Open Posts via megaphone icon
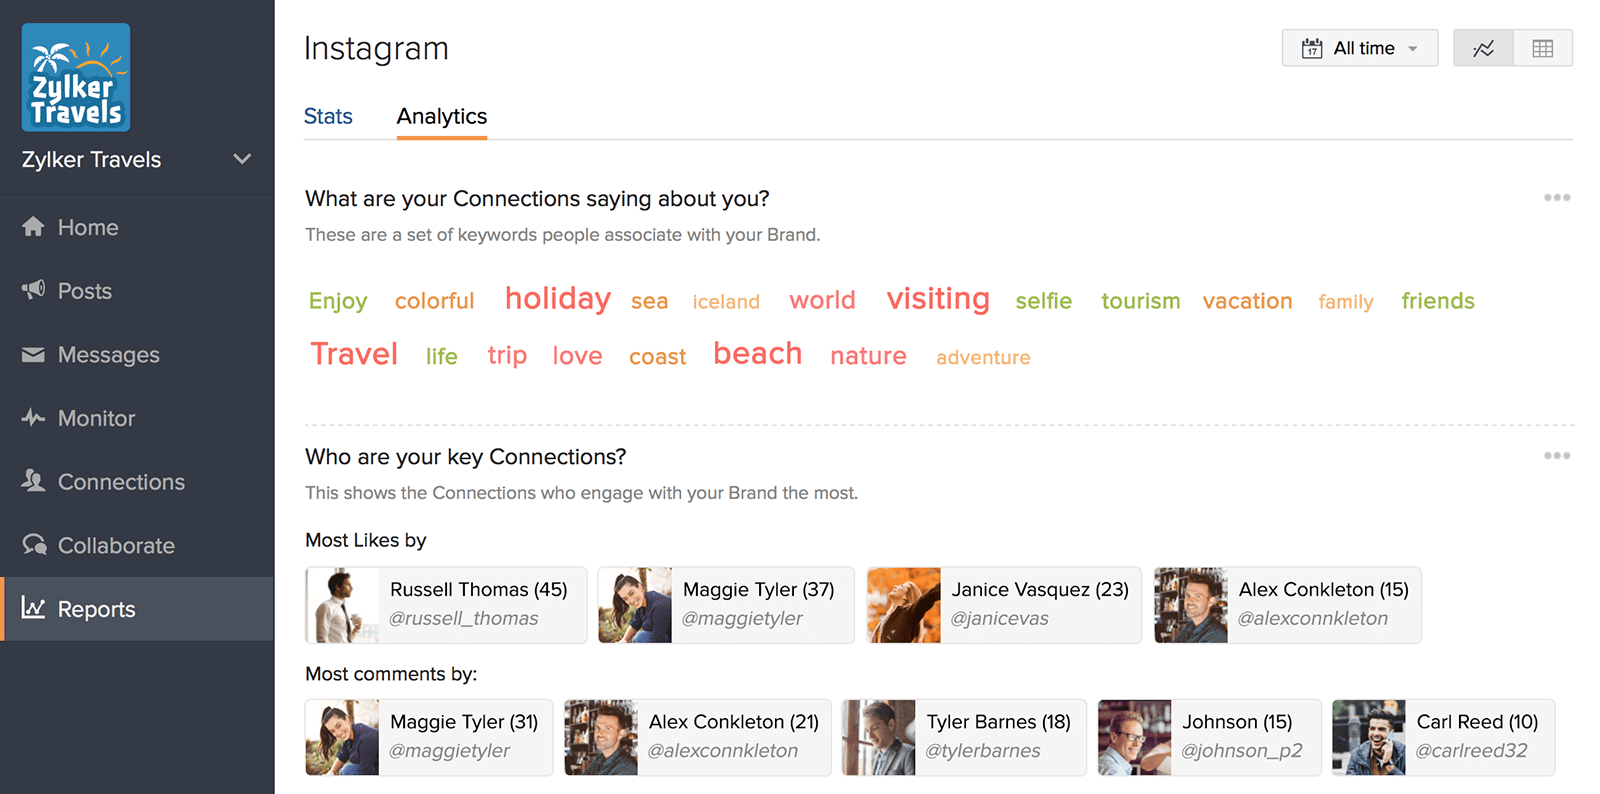 [x=33, y=290]
